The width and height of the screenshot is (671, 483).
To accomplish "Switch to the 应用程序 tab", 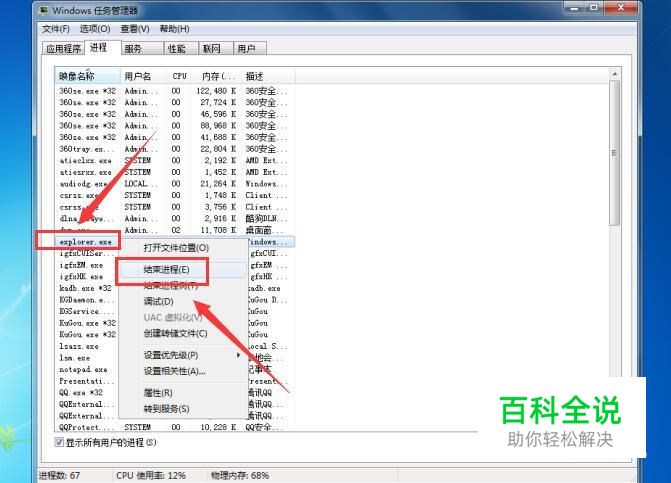I will pos(64,48).
